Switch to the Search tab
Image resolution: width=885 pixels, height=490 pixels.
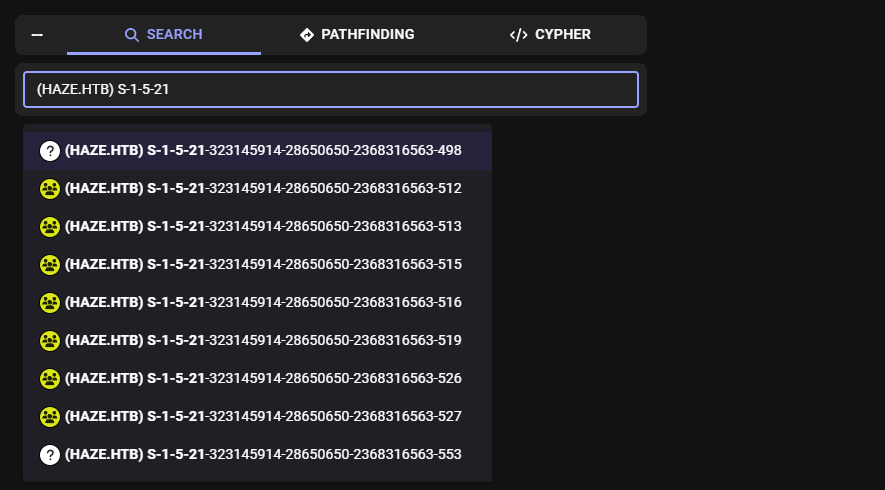point(164,35)
